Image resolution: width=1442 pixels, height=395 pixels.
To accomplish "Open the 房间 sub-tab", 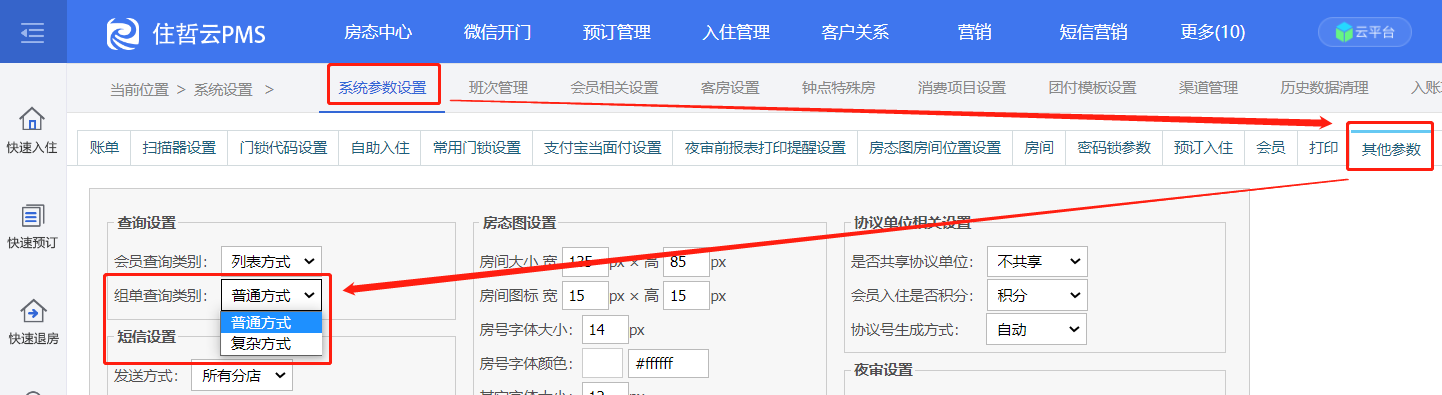I will tap(1039, 148).
